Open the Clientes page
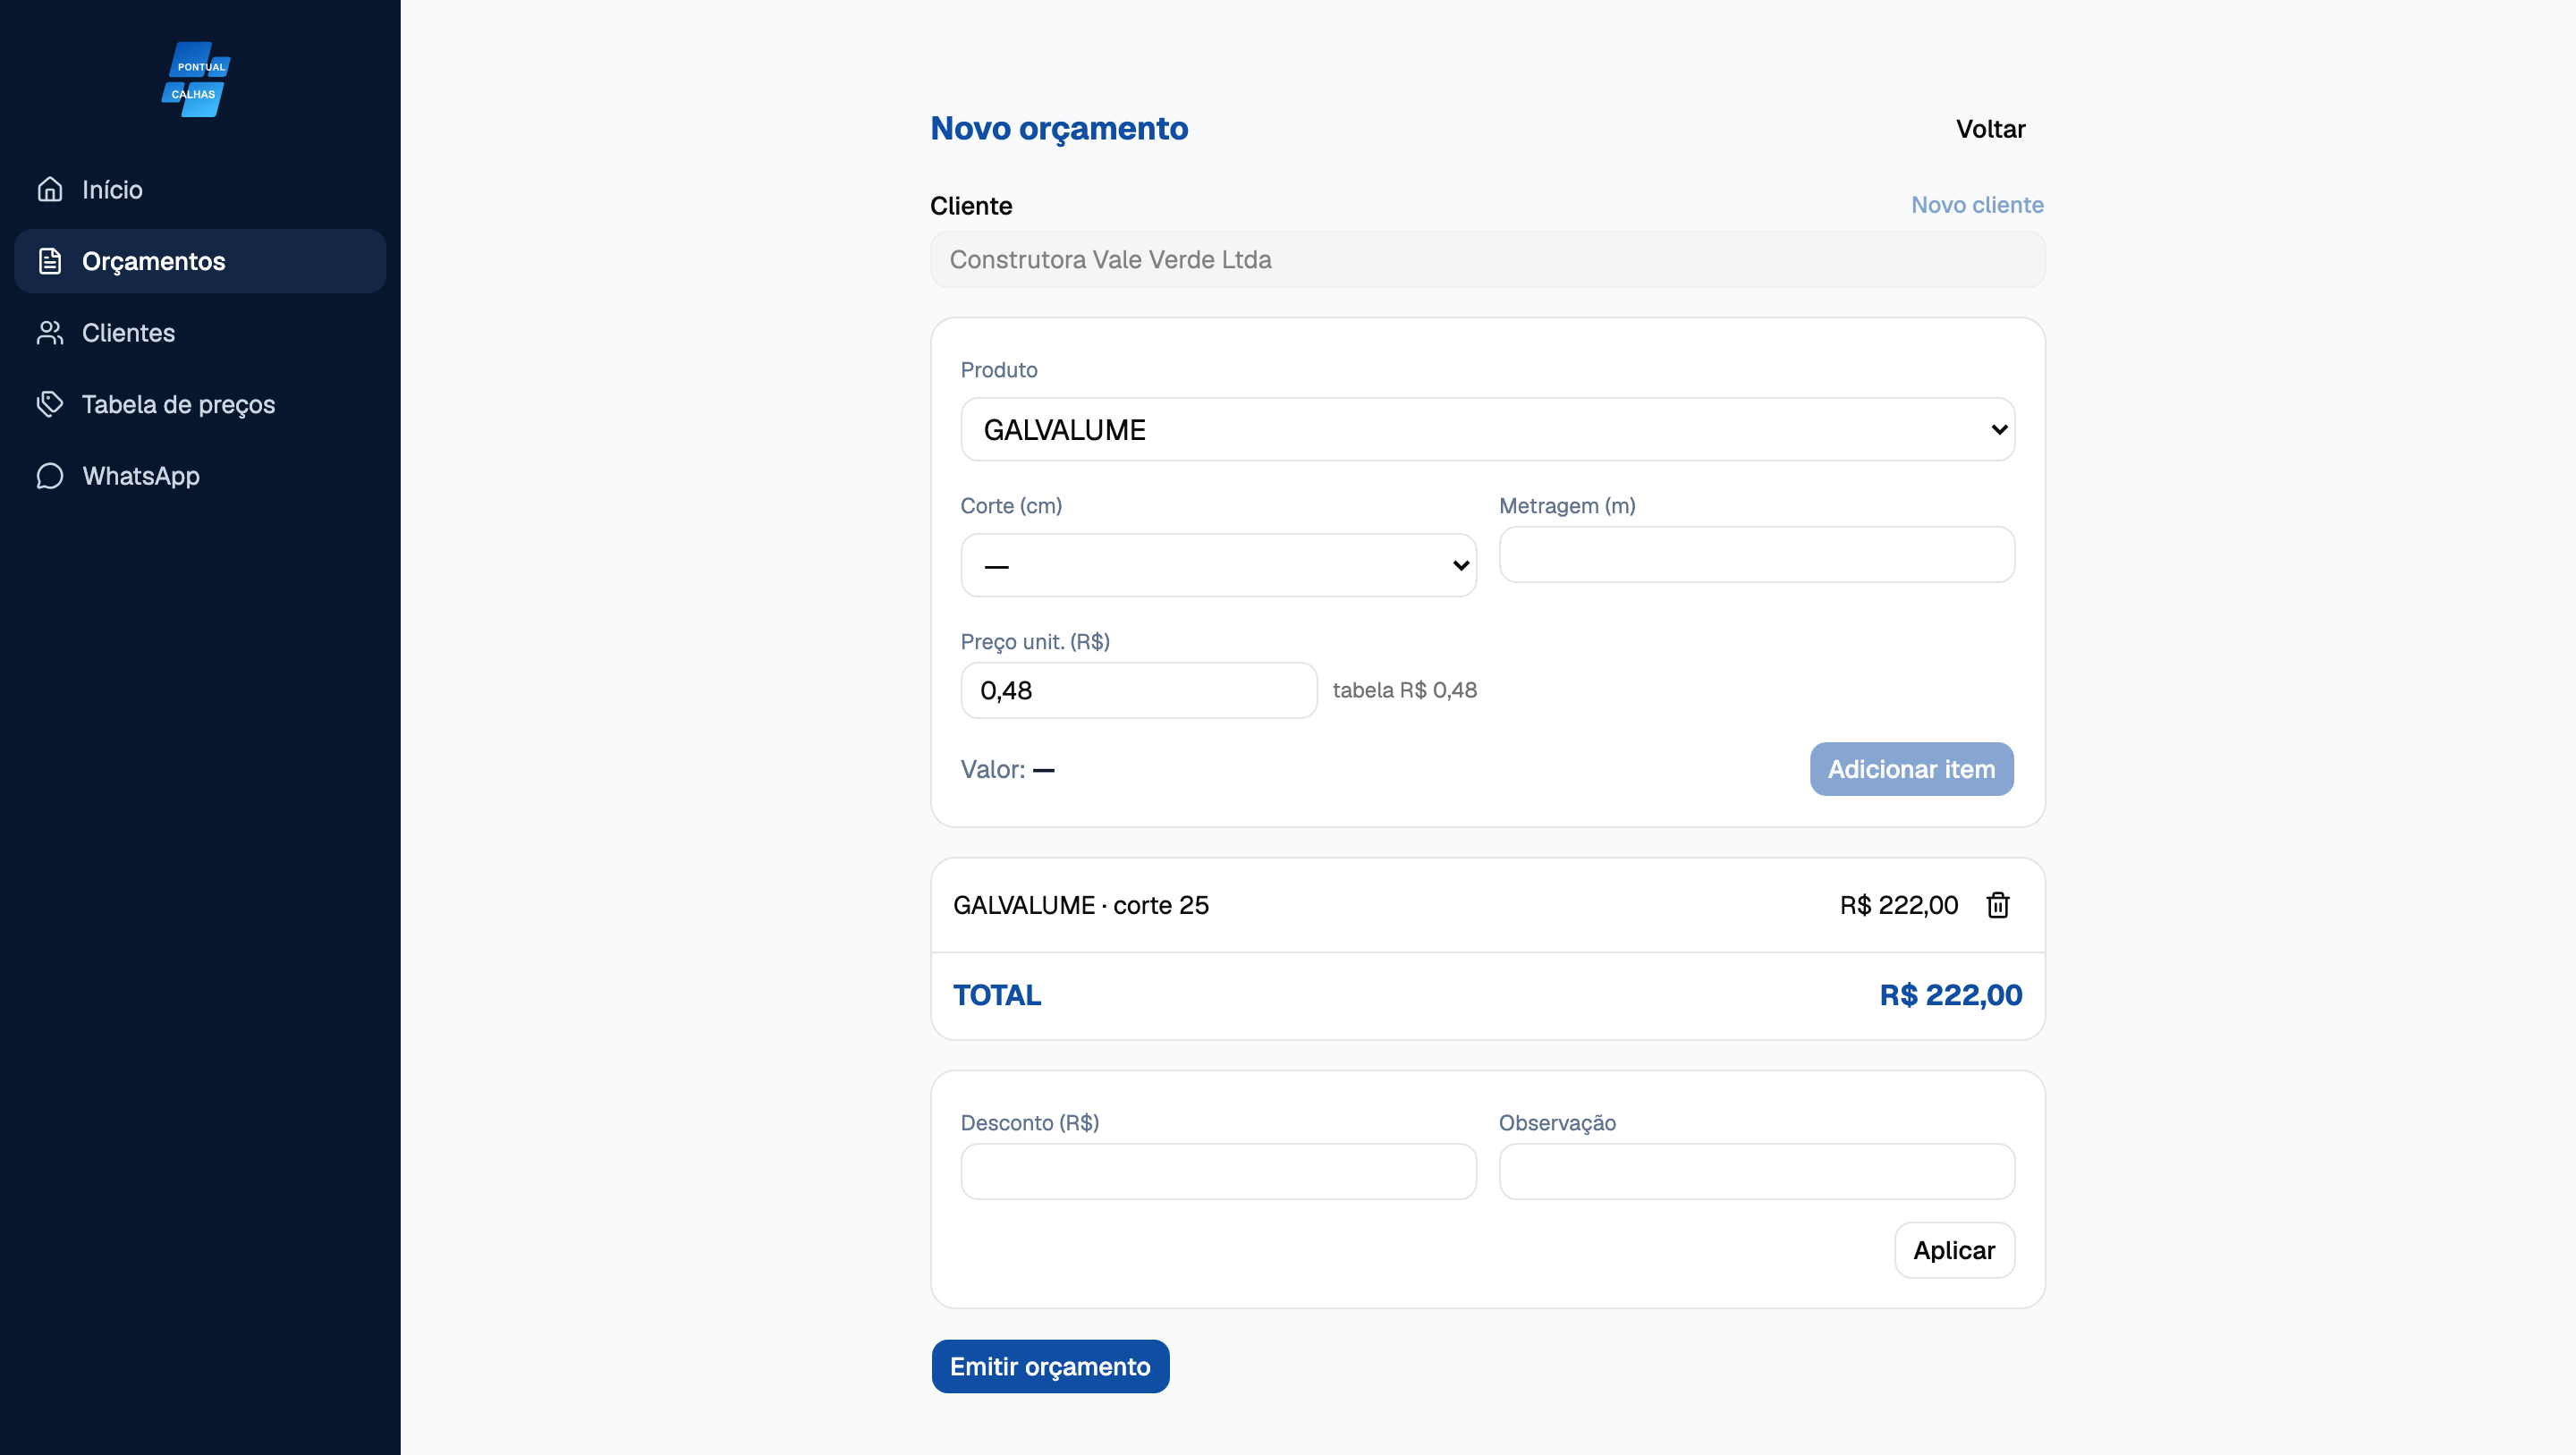Viewport: 2576px width, 1455px height. point(200,333)
